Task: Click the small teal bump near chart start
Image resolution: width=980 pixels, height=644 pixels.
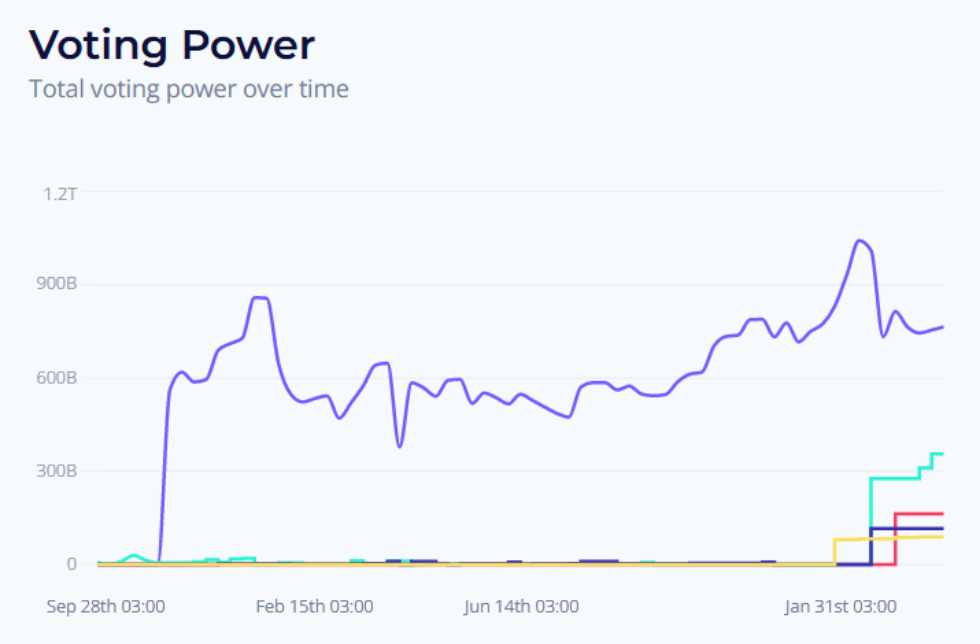Action: pos(133,556)
